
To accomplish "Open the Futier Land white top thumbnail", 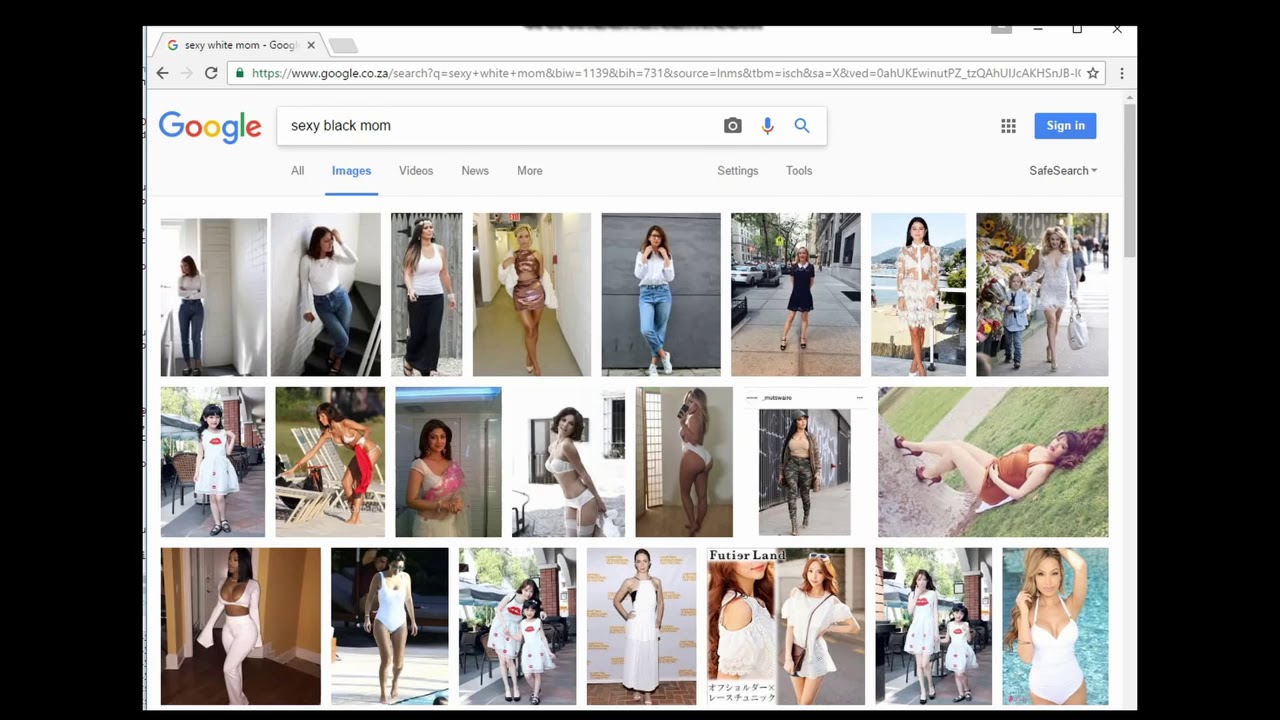I will click(x=786, y=626).
